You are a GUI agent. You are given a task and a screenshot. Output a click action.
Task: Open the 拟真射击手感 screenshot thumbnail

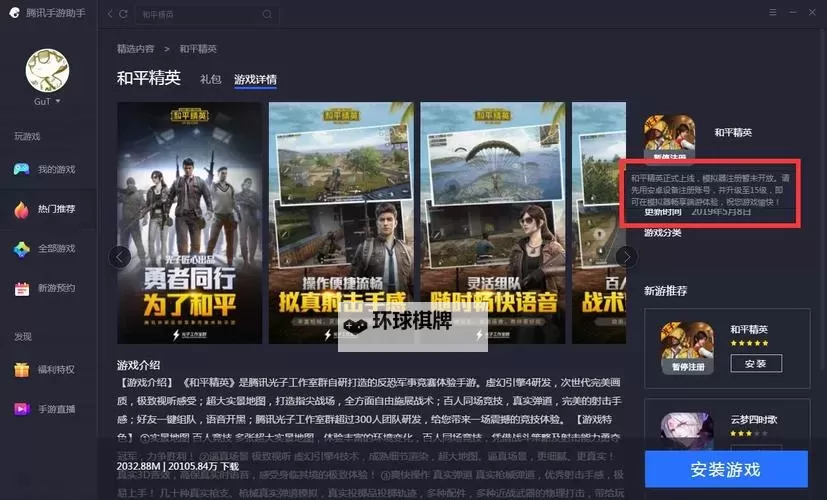(x=341, y=223)
